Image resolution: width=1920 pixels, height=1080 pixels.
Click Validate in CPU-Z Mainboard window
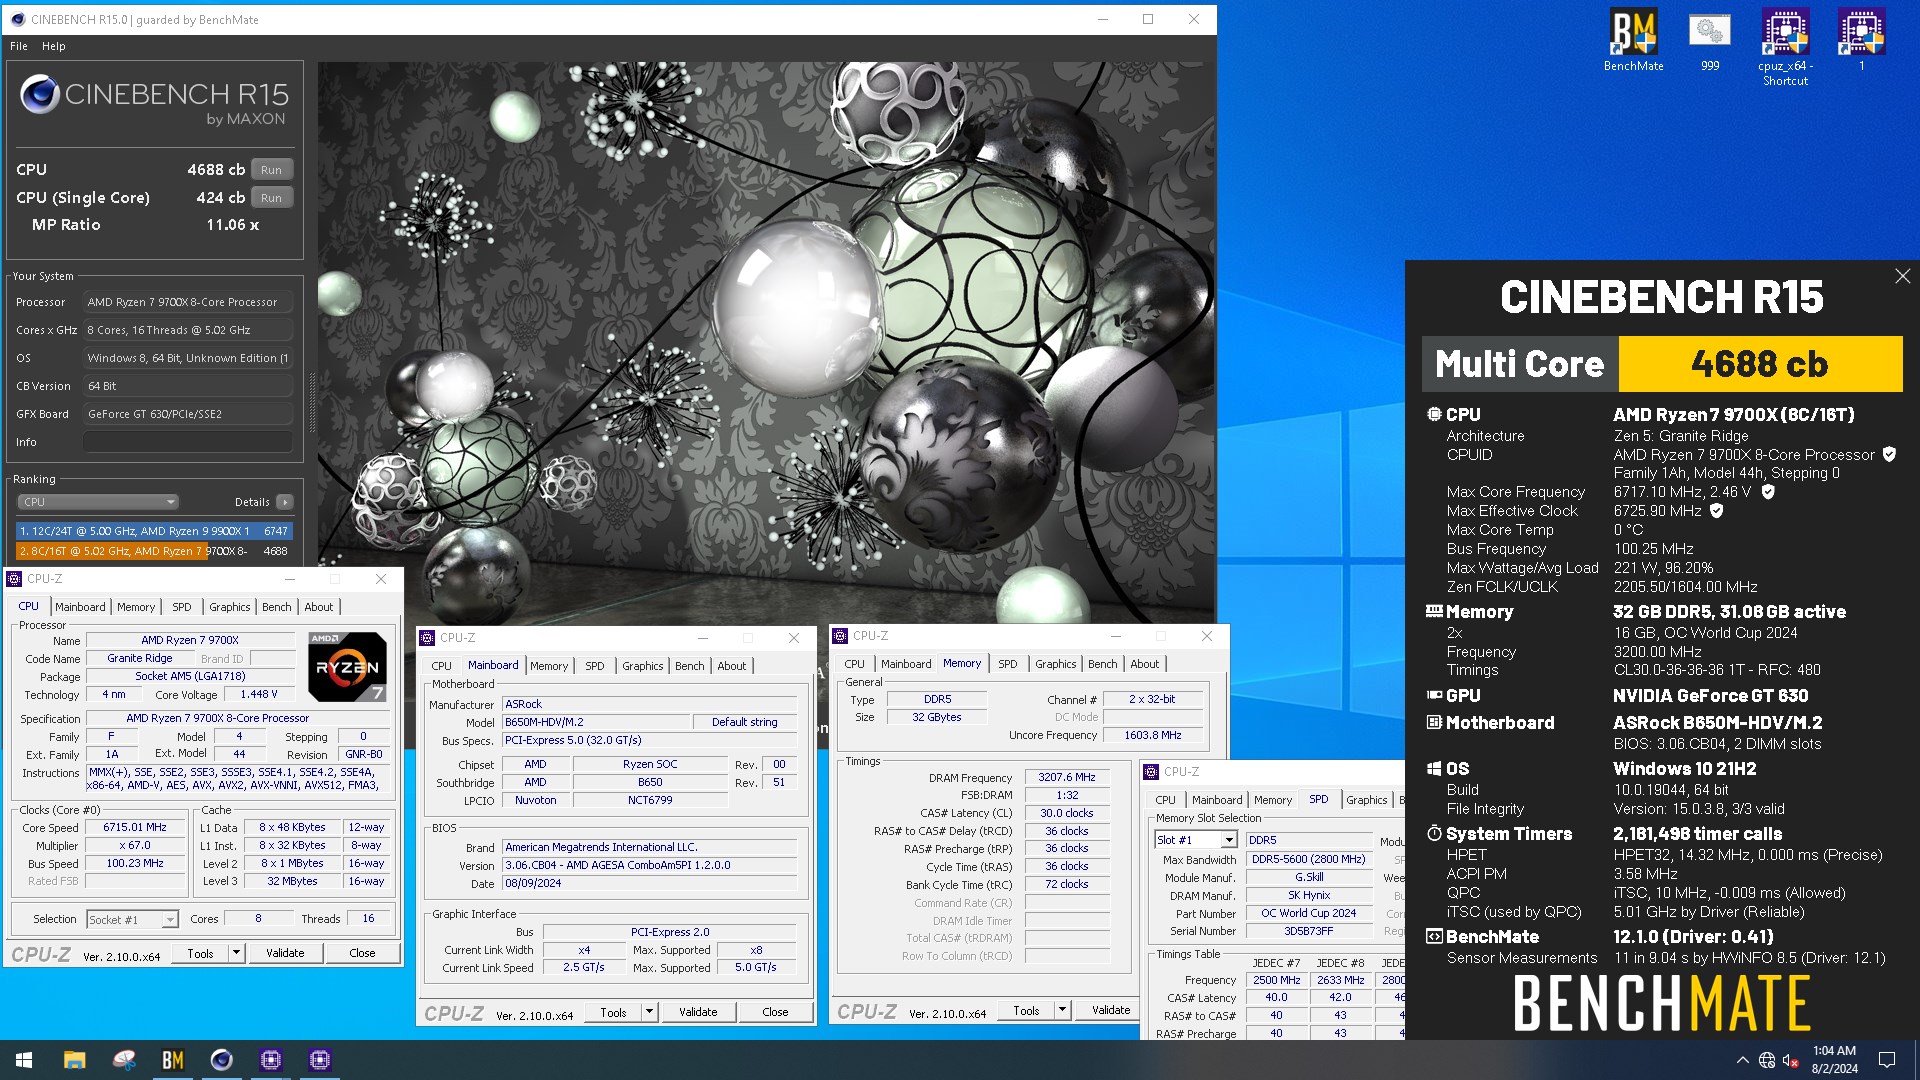point(698,1012)
